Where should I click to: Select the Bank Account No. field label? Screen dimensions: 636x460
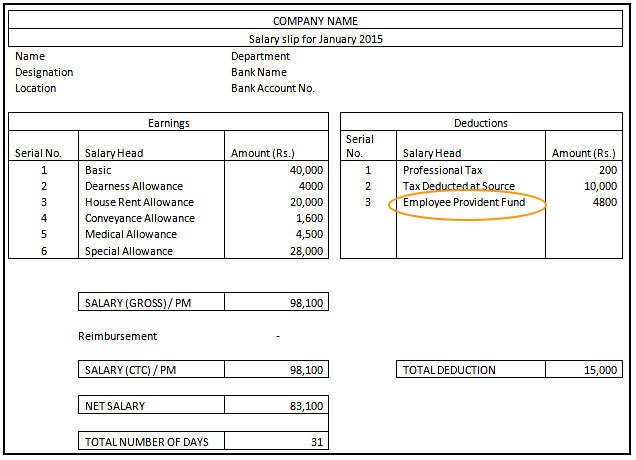[x=273, y=88]
